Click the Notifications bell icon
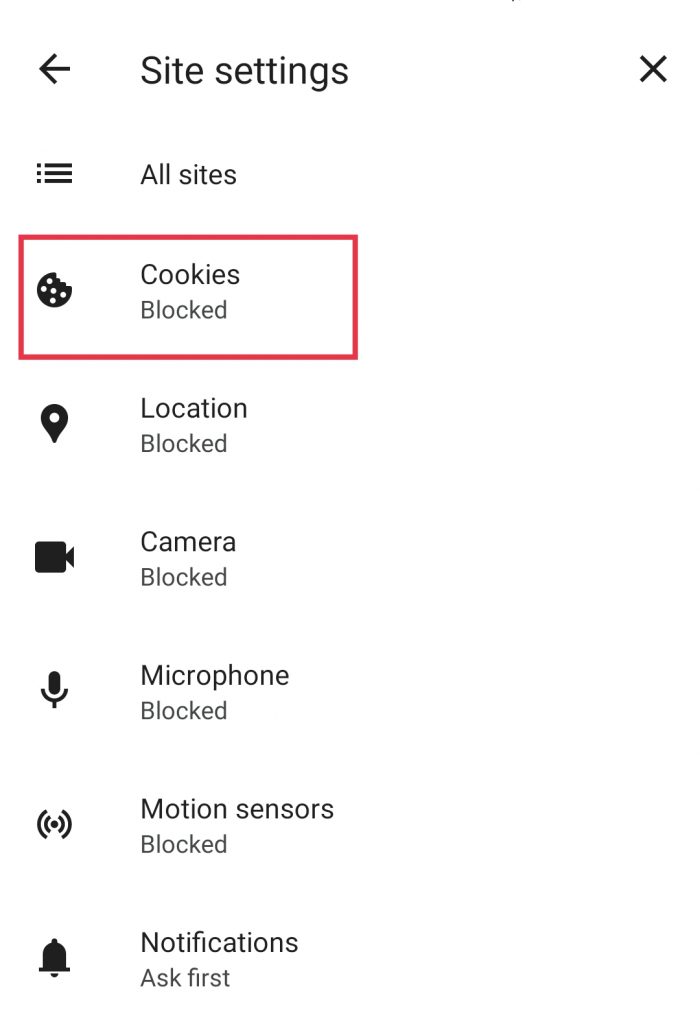 pos(55,959)
